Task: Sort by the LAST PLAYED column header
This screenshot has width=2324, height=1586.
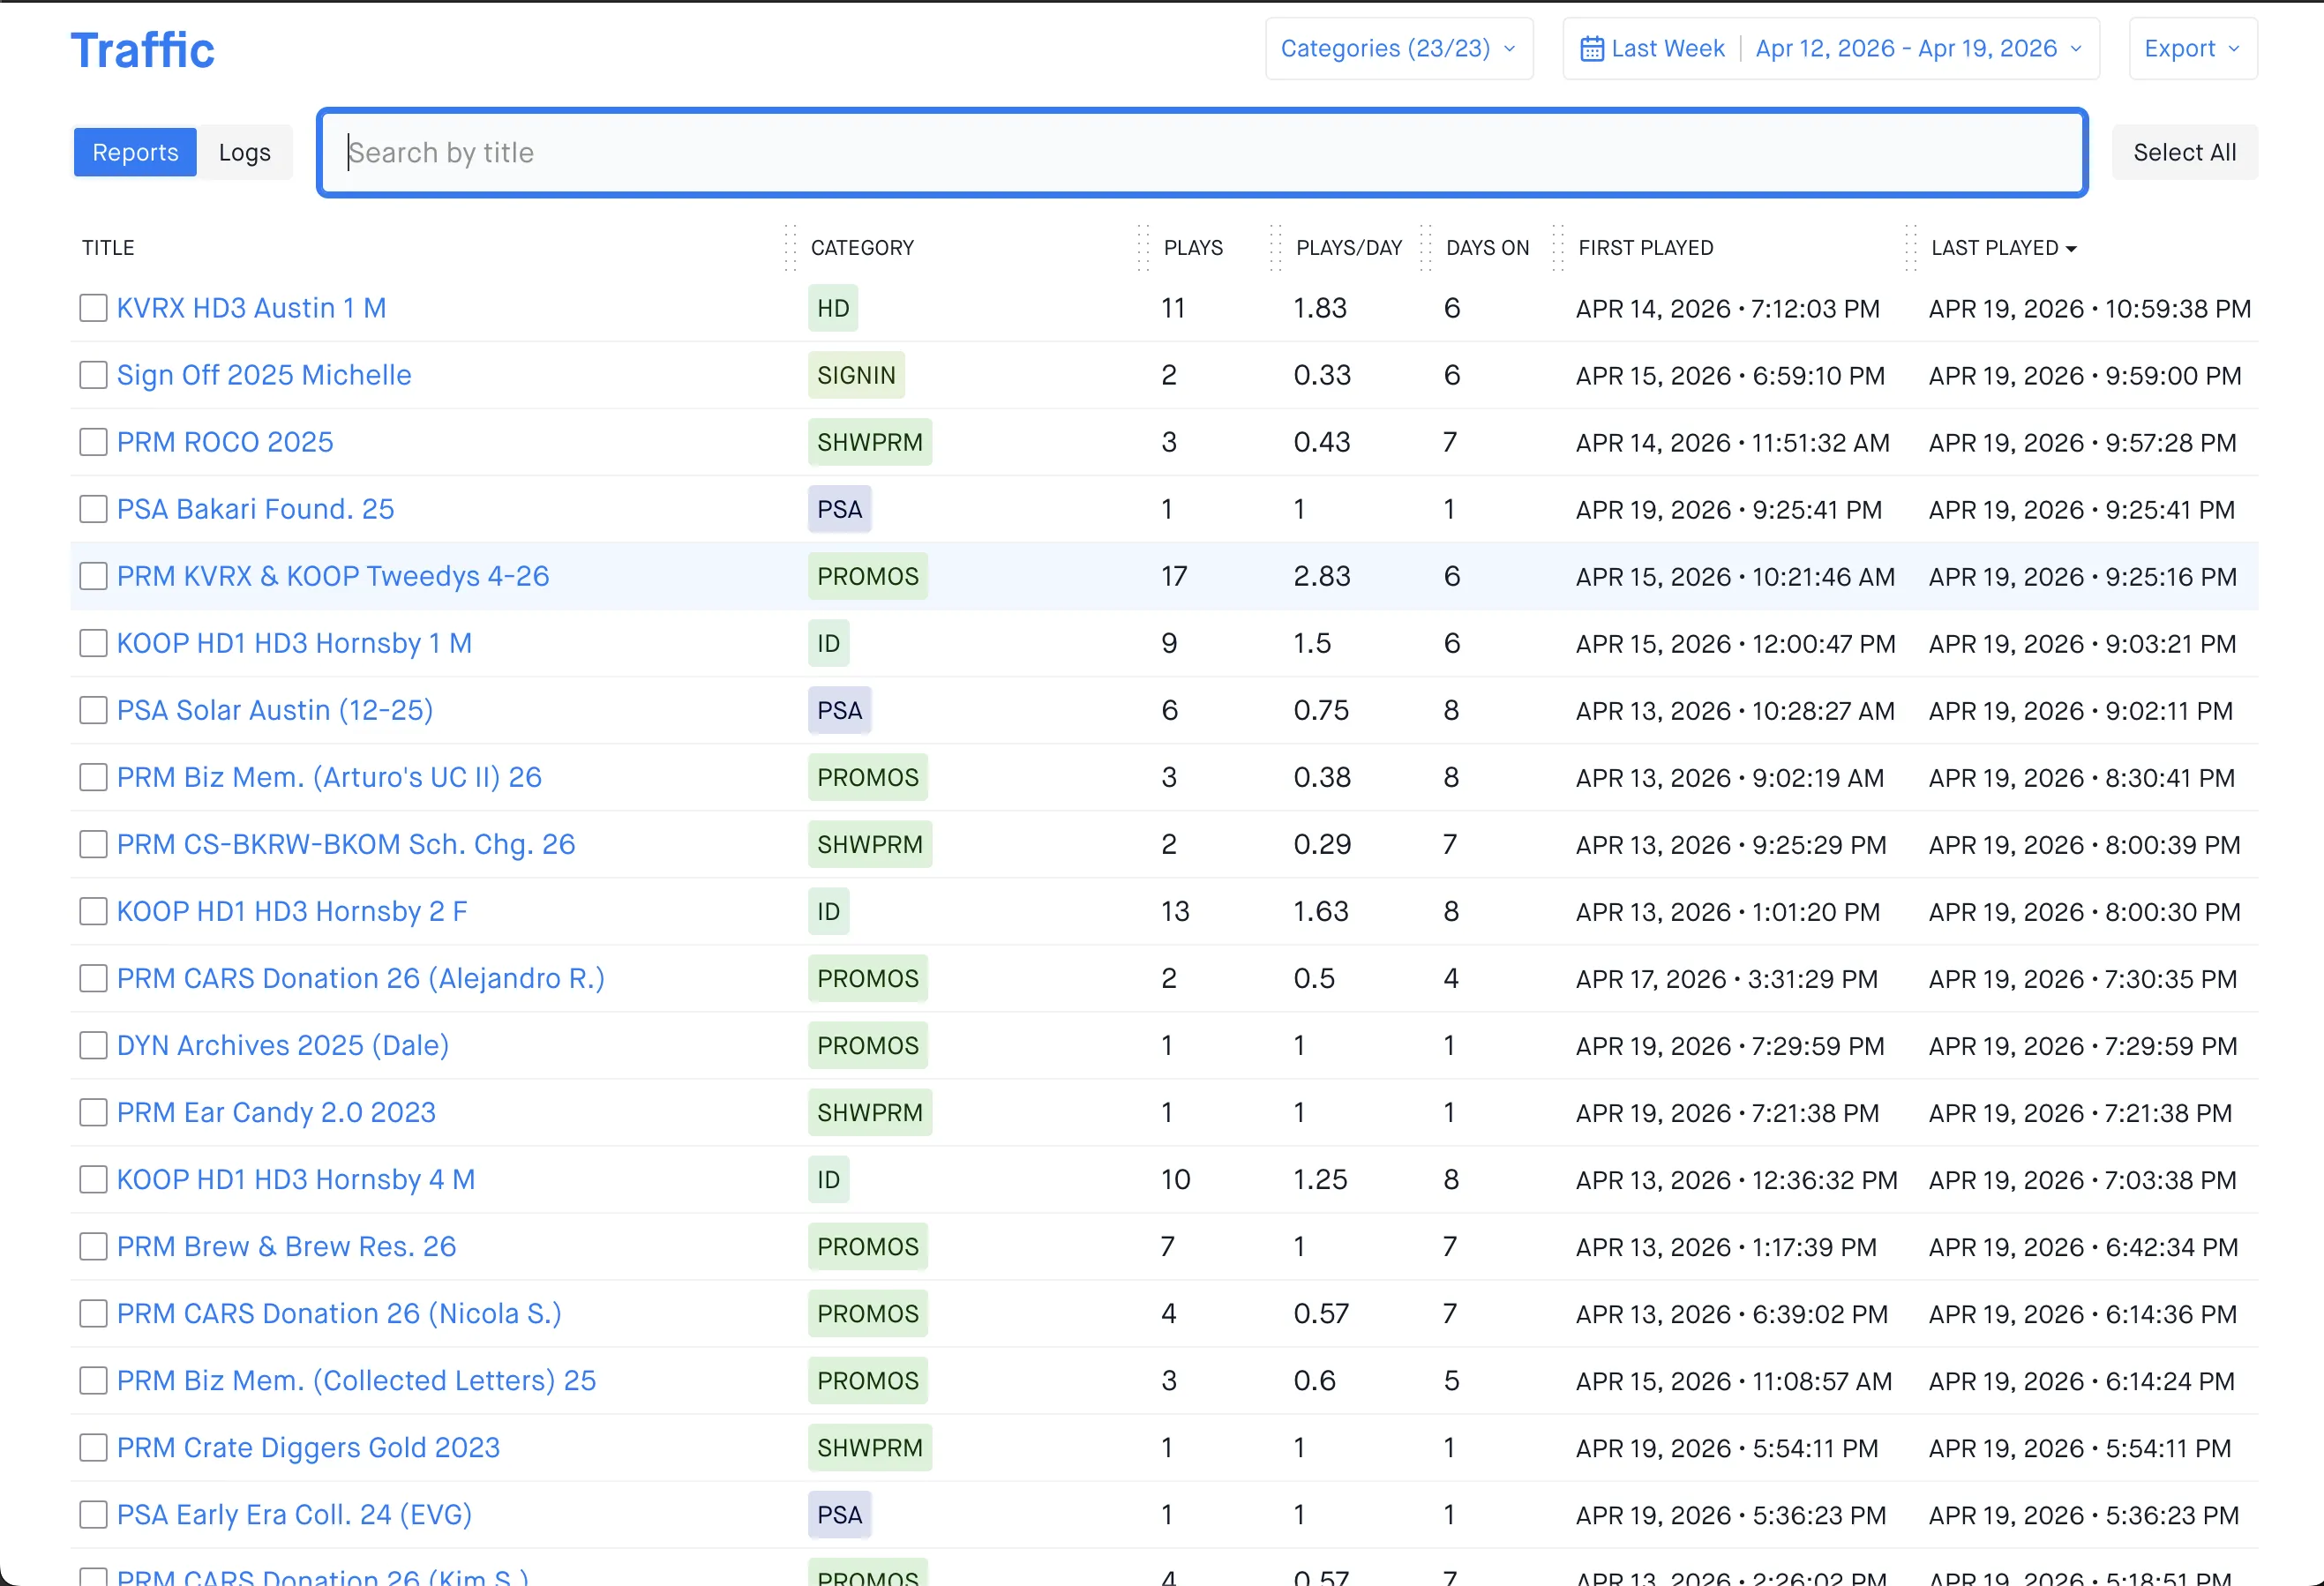Action: (x=1994, y=248)
